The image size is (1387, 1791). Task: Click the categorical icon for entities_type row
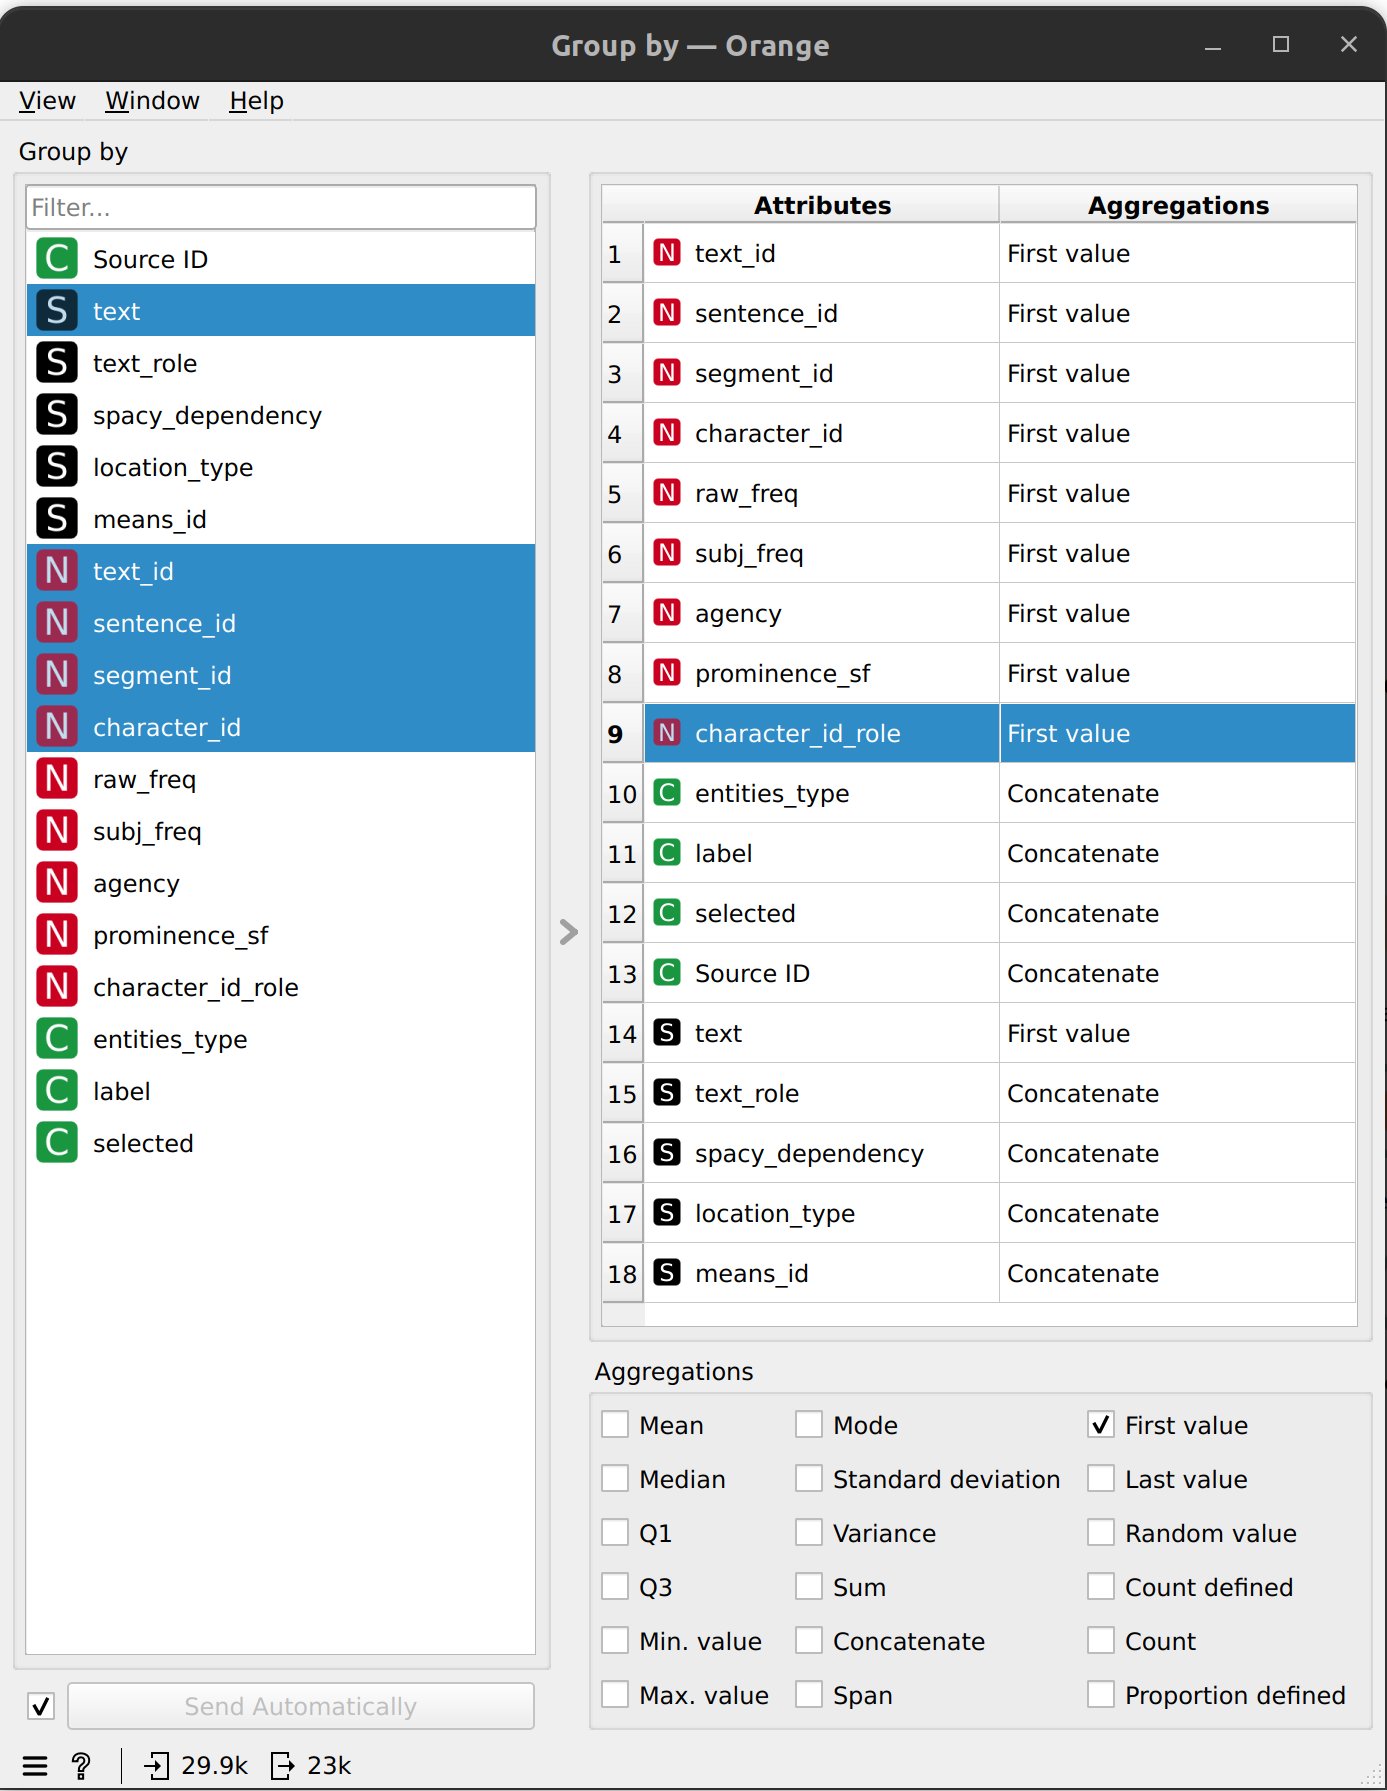pos(667,793)
